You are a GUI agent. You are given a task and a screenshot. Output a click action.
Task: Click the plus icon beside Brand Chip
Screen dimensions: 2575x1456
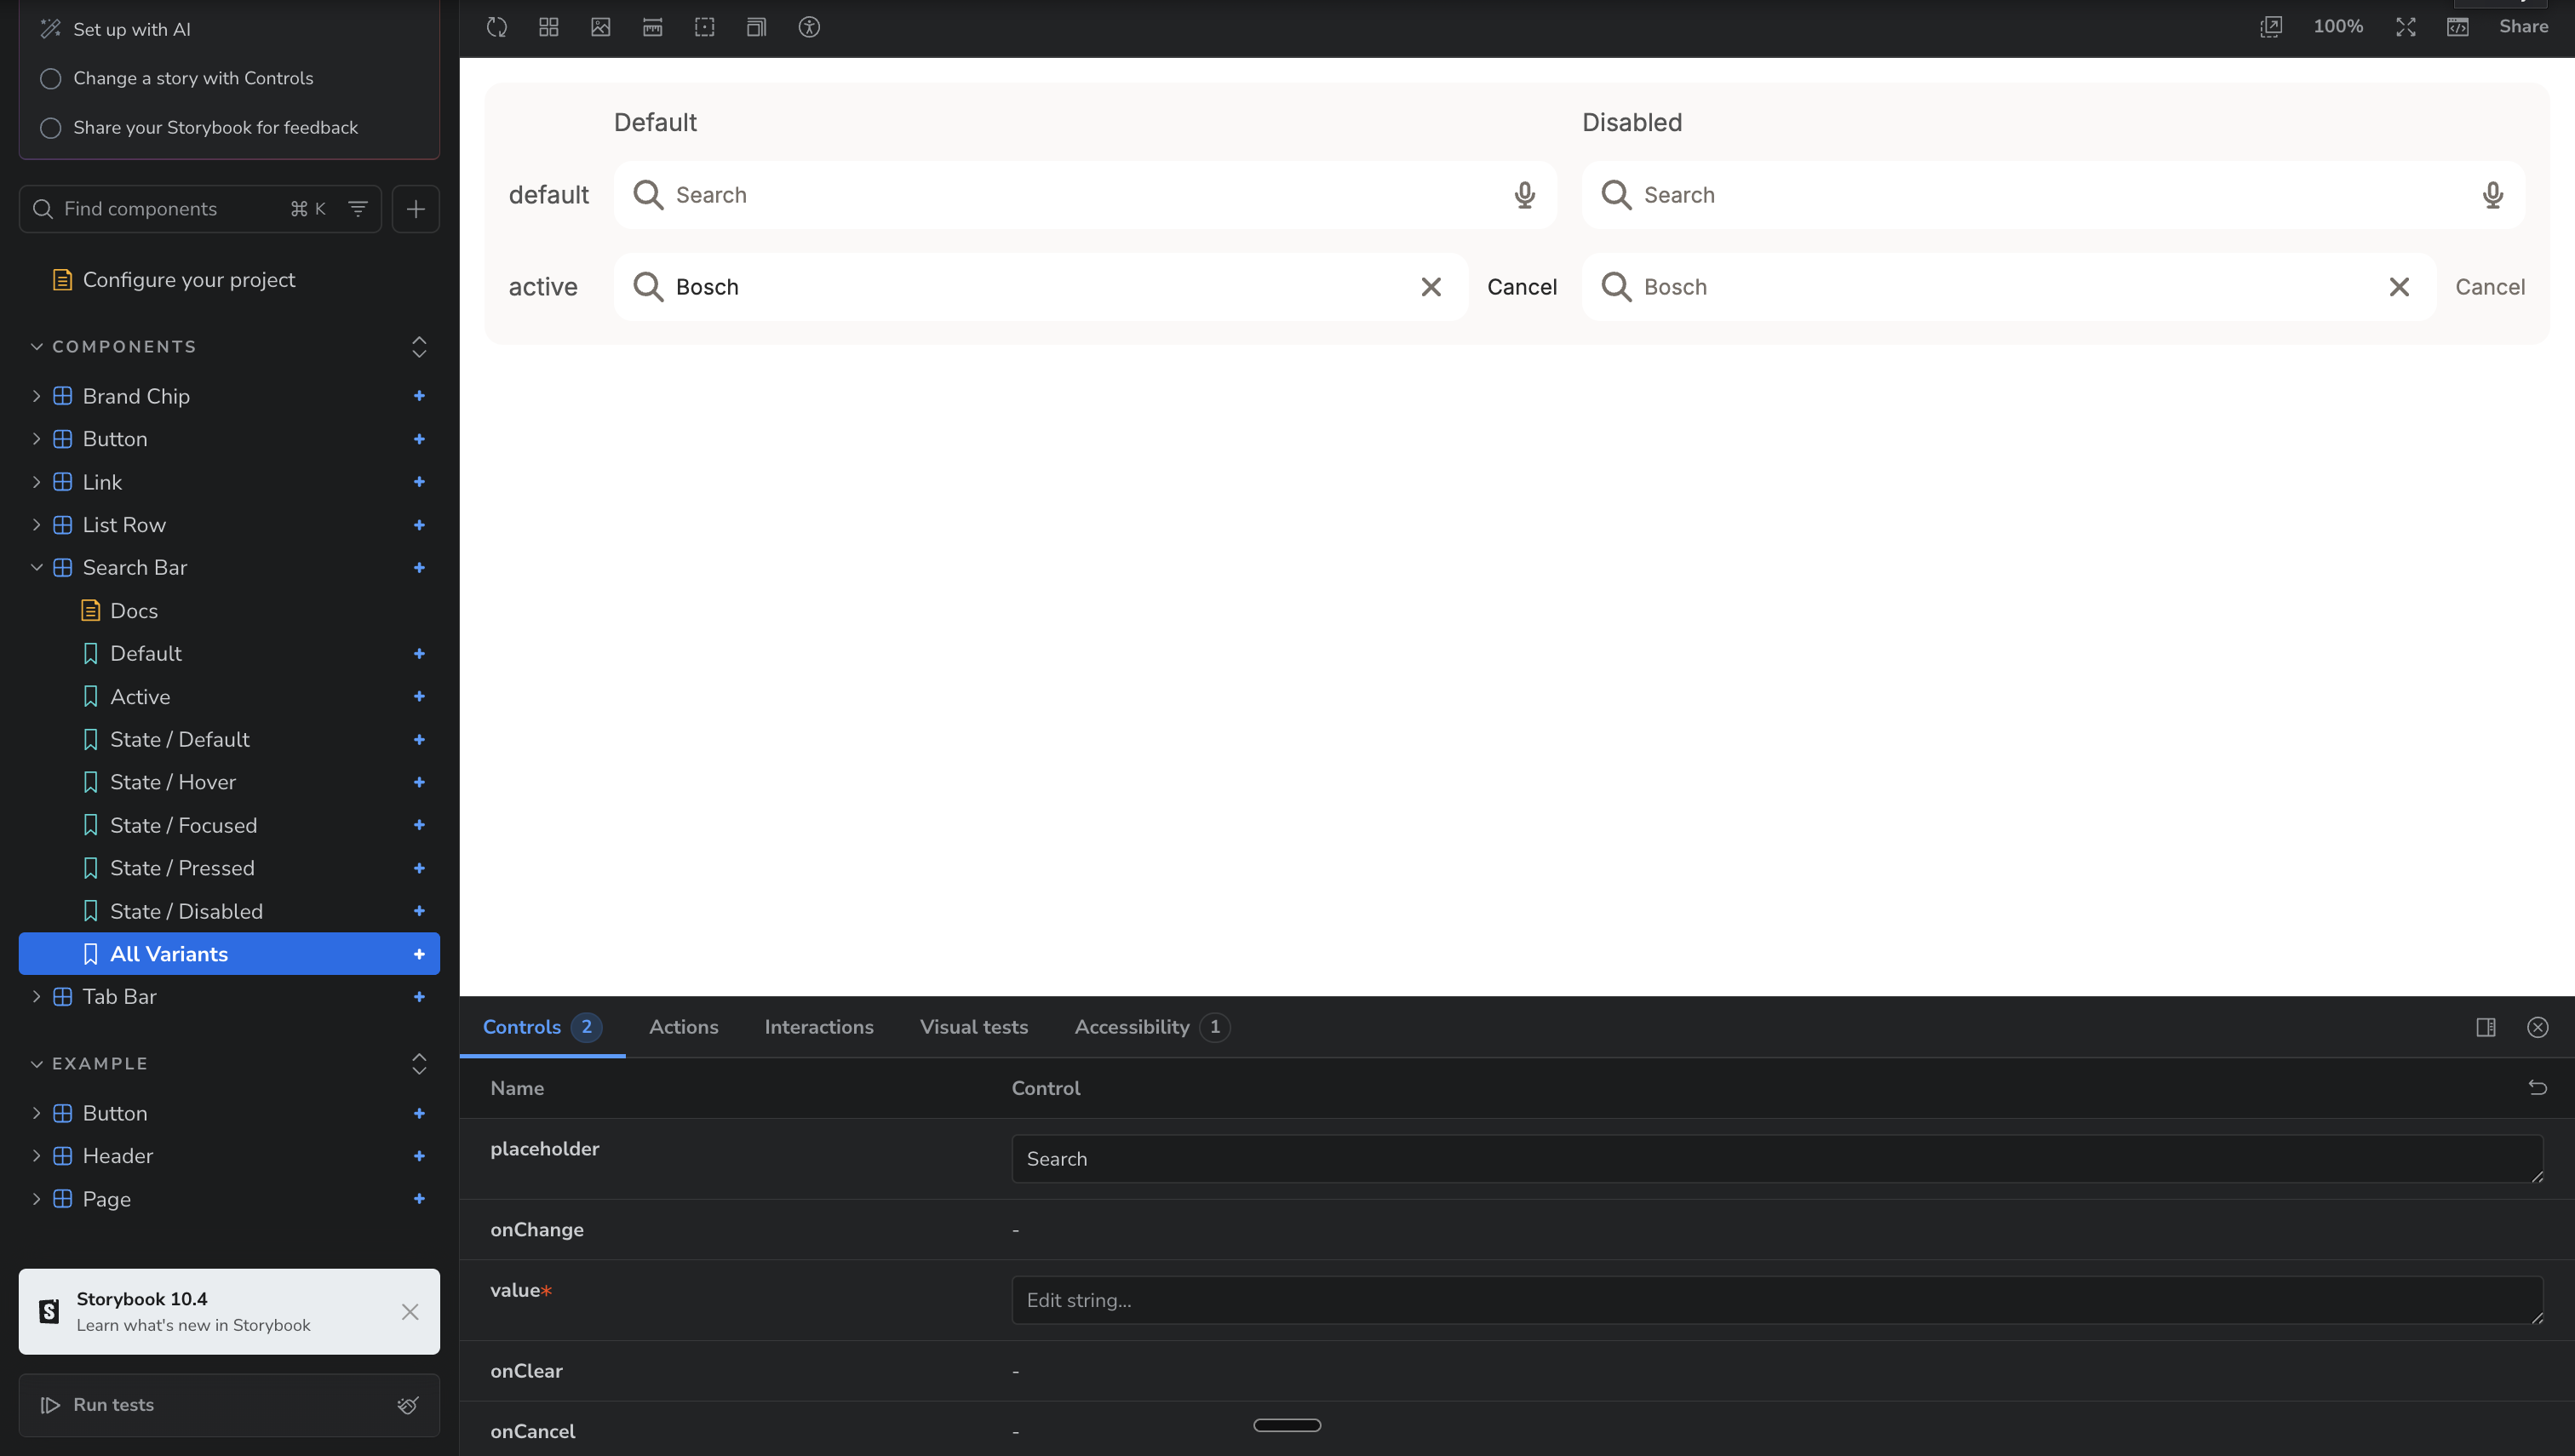coord(419,396)
